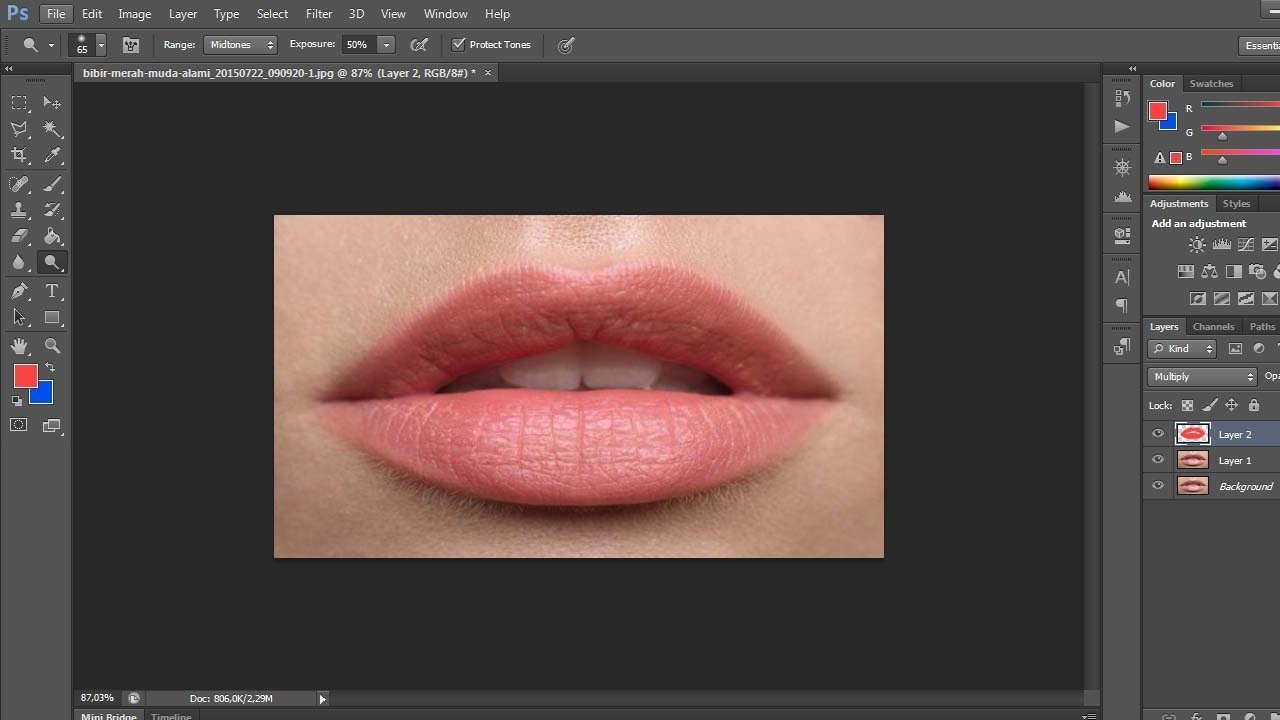Toggle tablet pressure for size
Viewport: 1280px width, 720px height.
[566, 45]
